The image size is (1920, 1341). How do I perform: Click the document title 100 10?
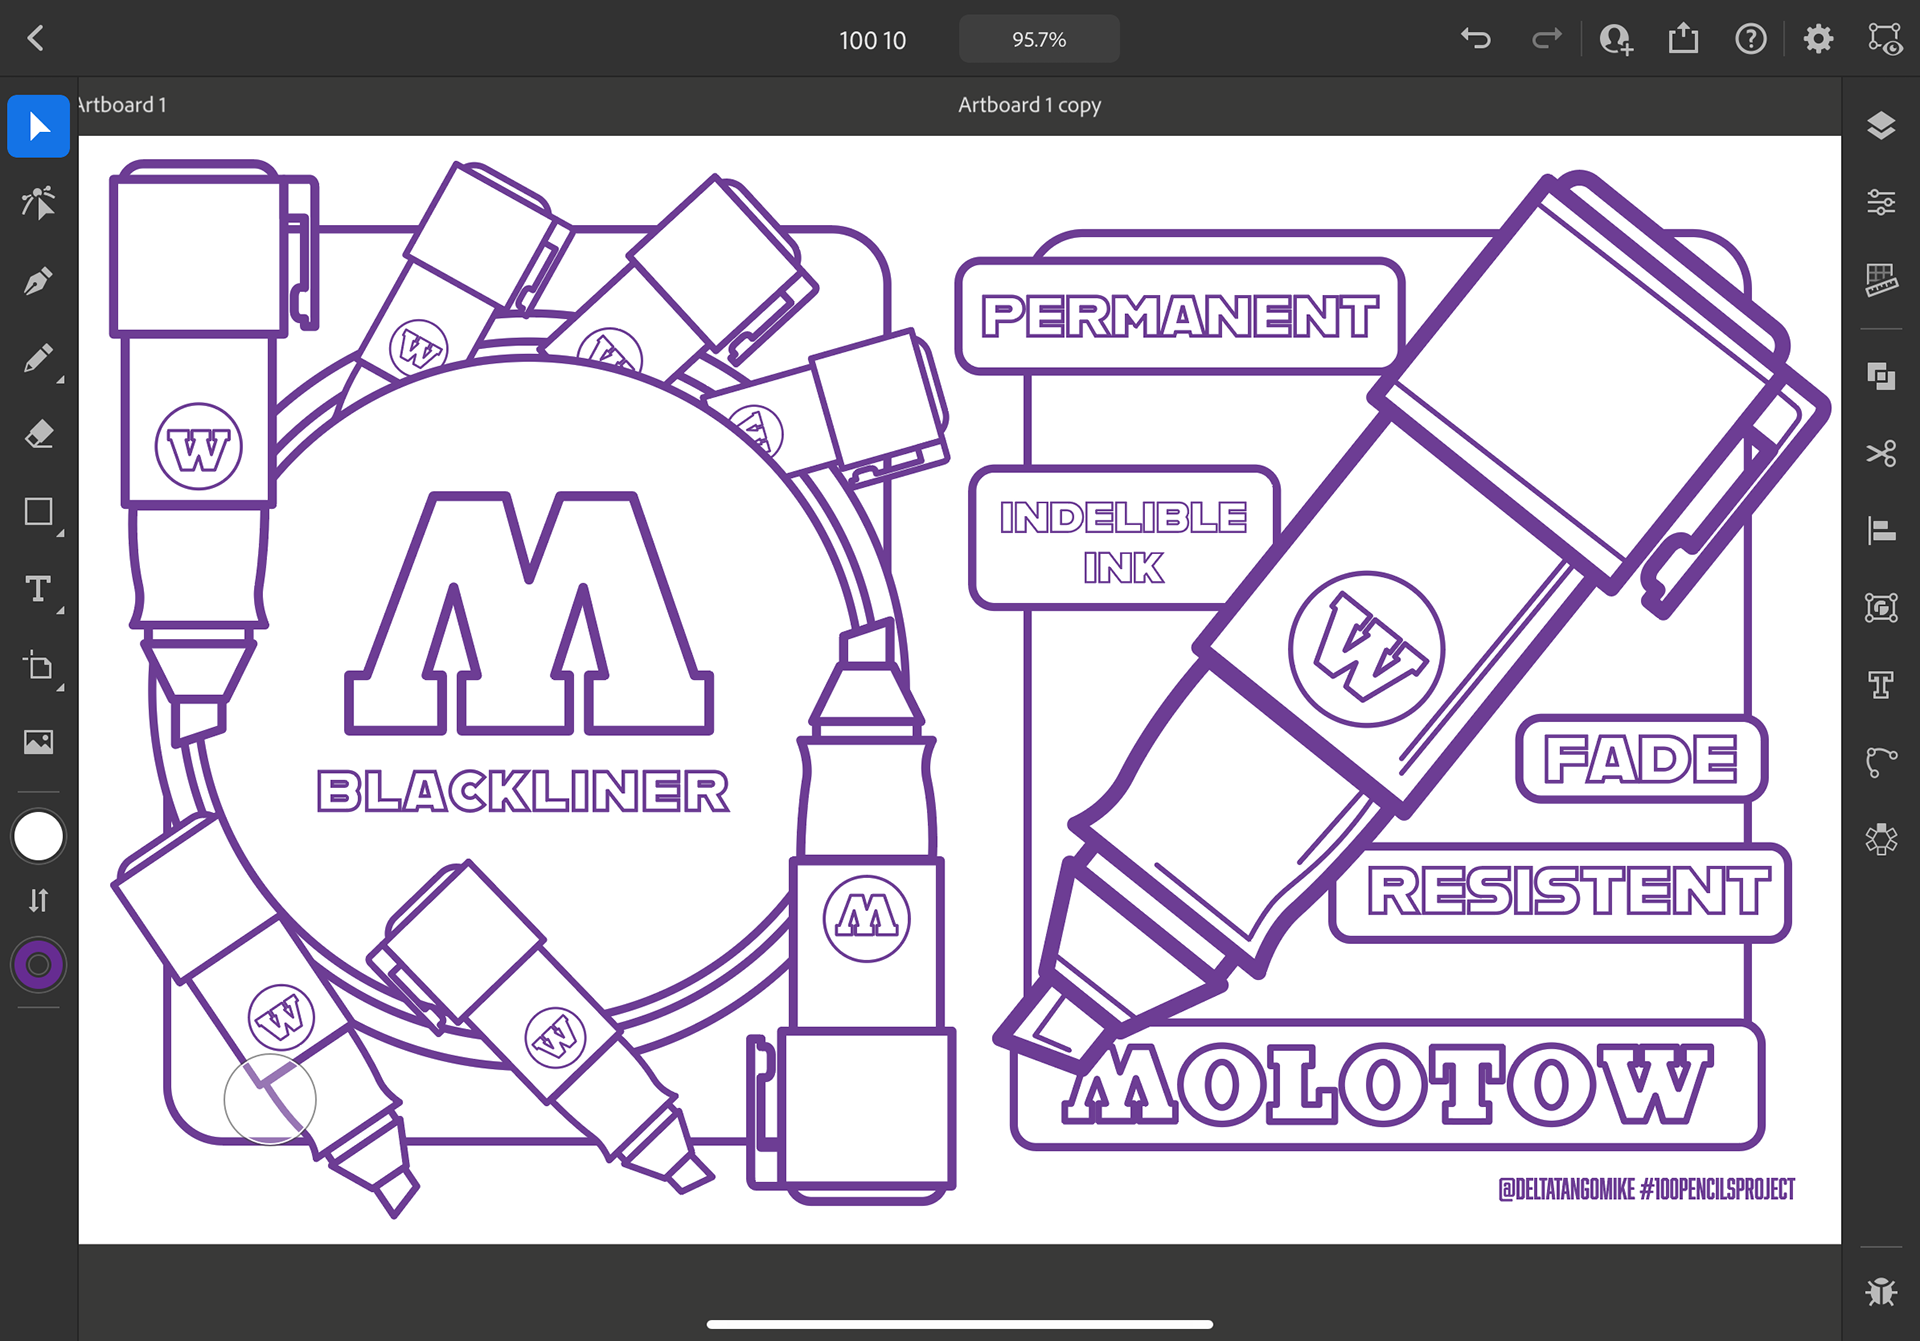pyautogui.click(x=872, y=40)
